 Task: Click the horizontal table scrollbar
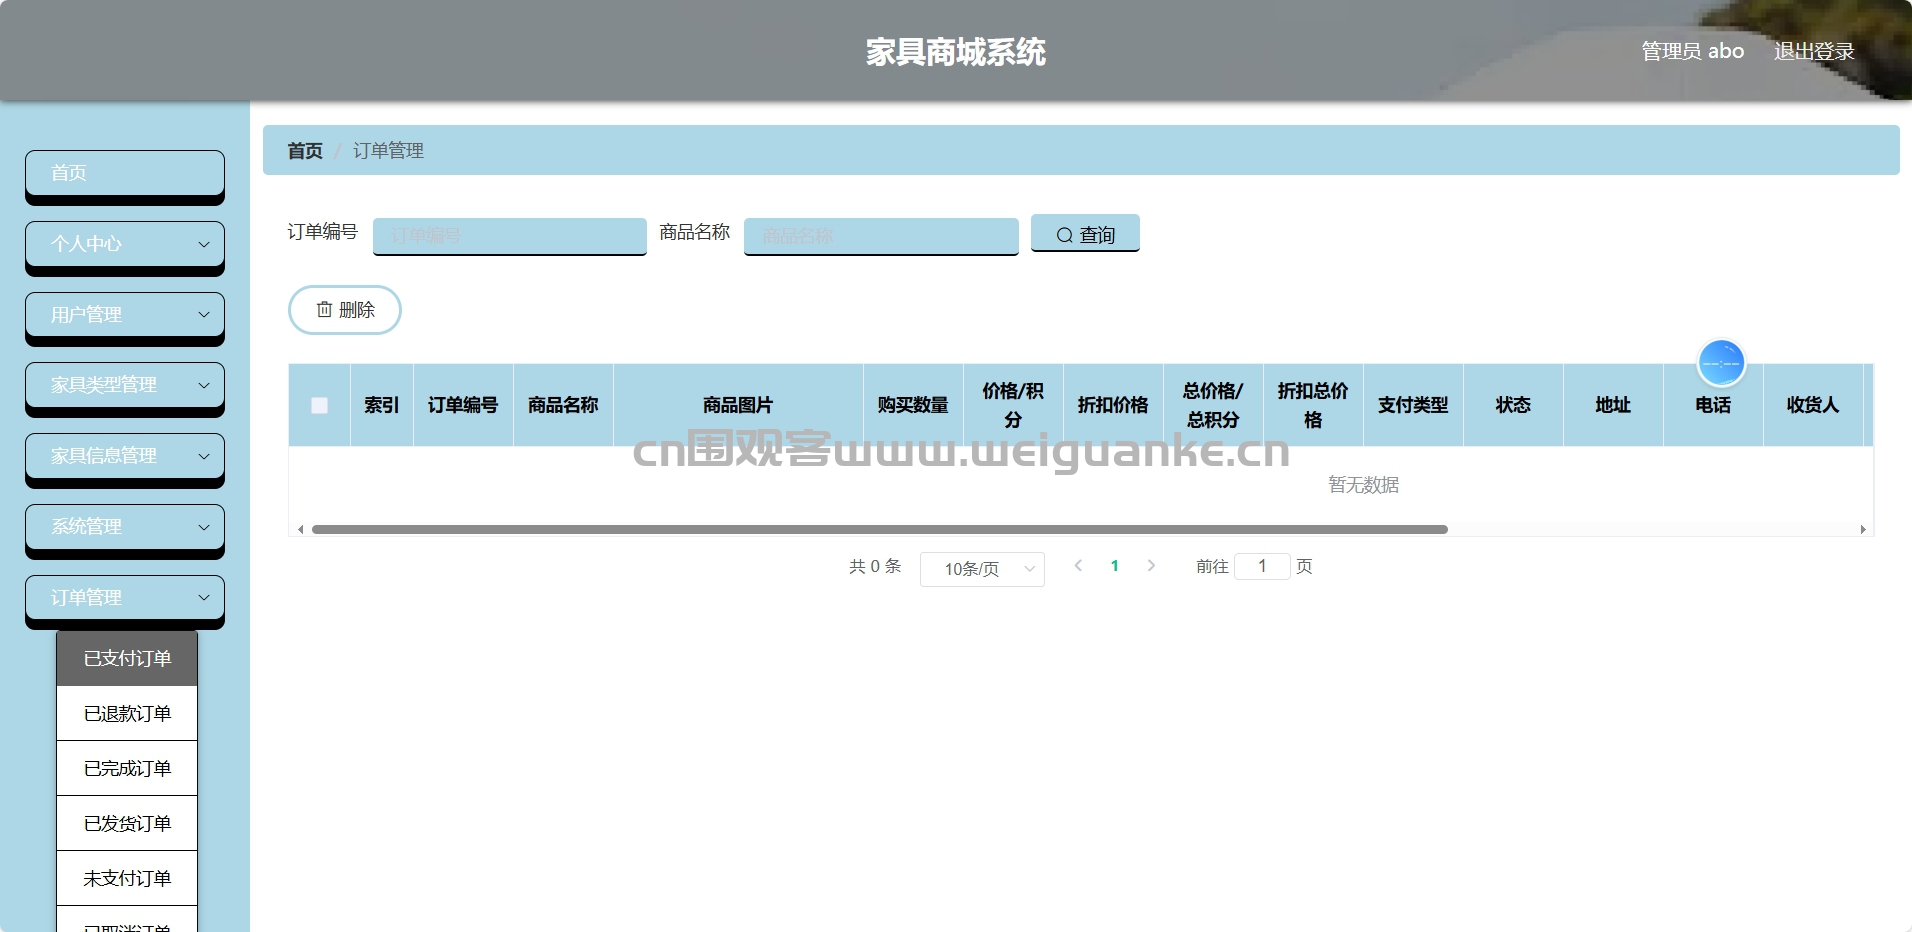880,530
